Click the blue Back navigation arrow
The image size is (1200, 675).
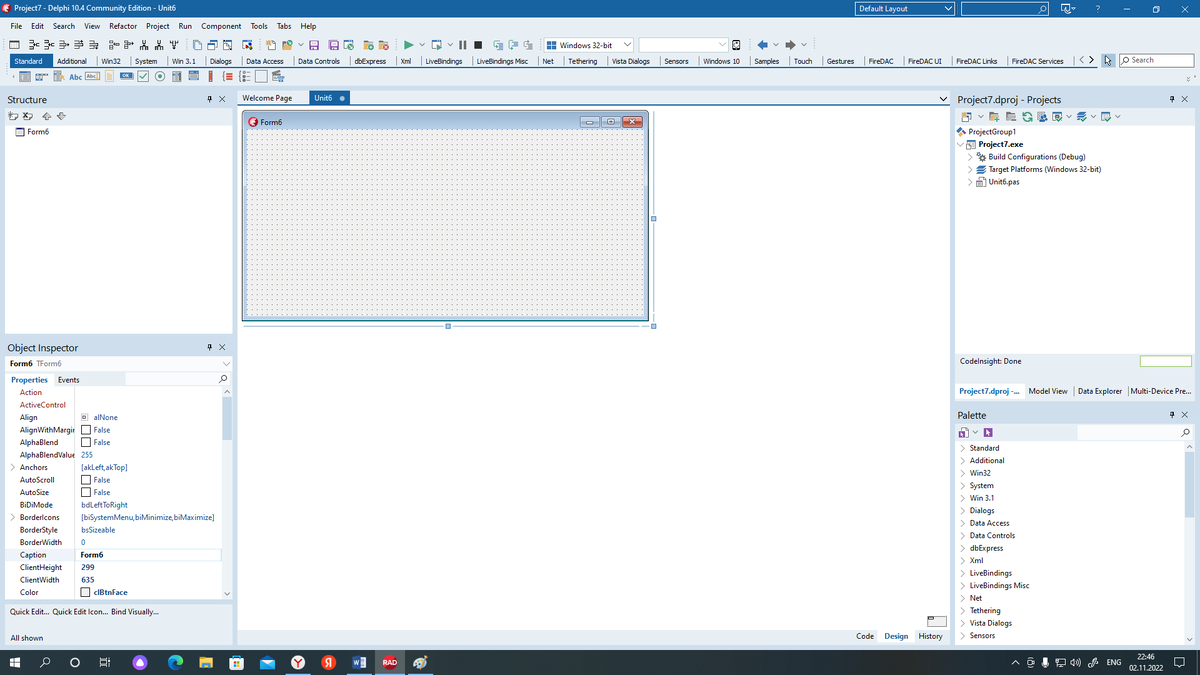[762, 45]
